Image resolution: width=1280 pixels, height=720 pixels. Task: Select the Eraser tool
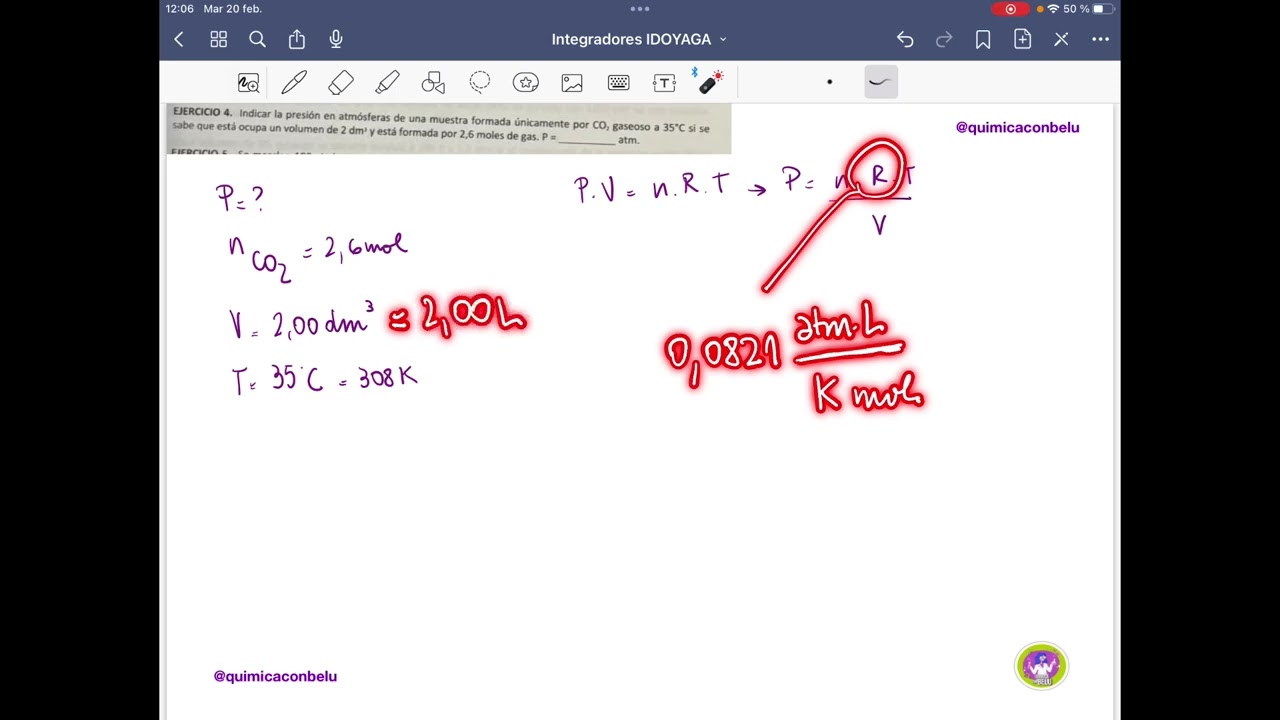coord(341,83)
